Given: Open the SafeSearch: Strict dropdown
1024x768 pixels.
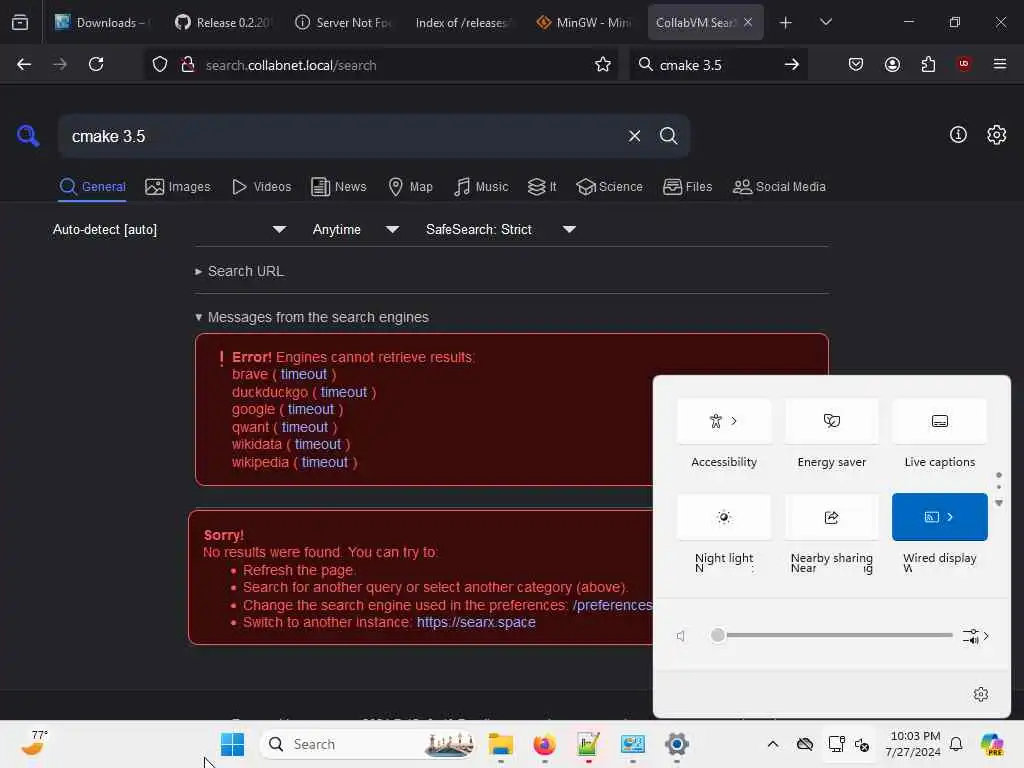Looking at the screenshot, I should 500,229.
